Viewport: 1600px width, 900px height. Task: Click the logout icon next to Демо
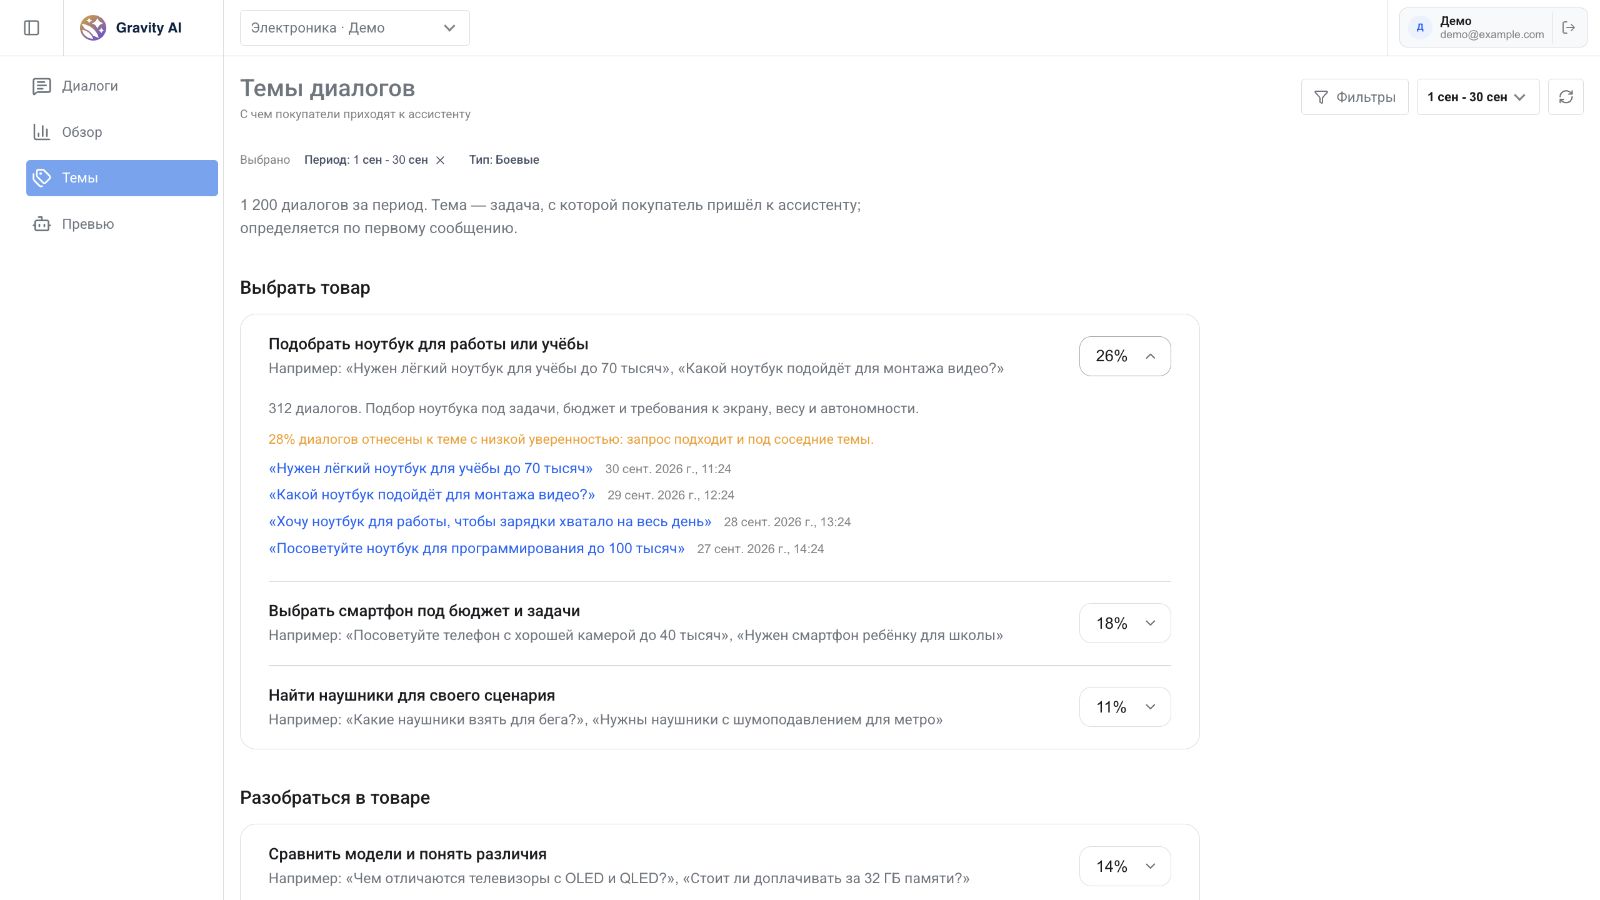point(1568,28)
